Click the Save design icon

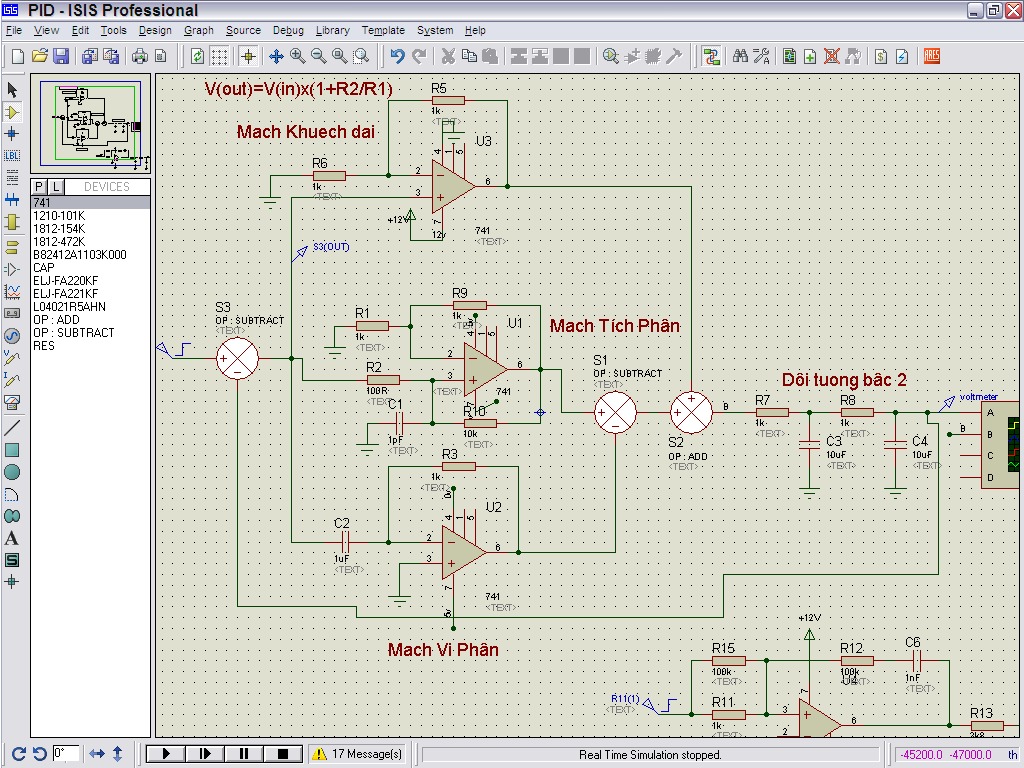tap(61, 56)
